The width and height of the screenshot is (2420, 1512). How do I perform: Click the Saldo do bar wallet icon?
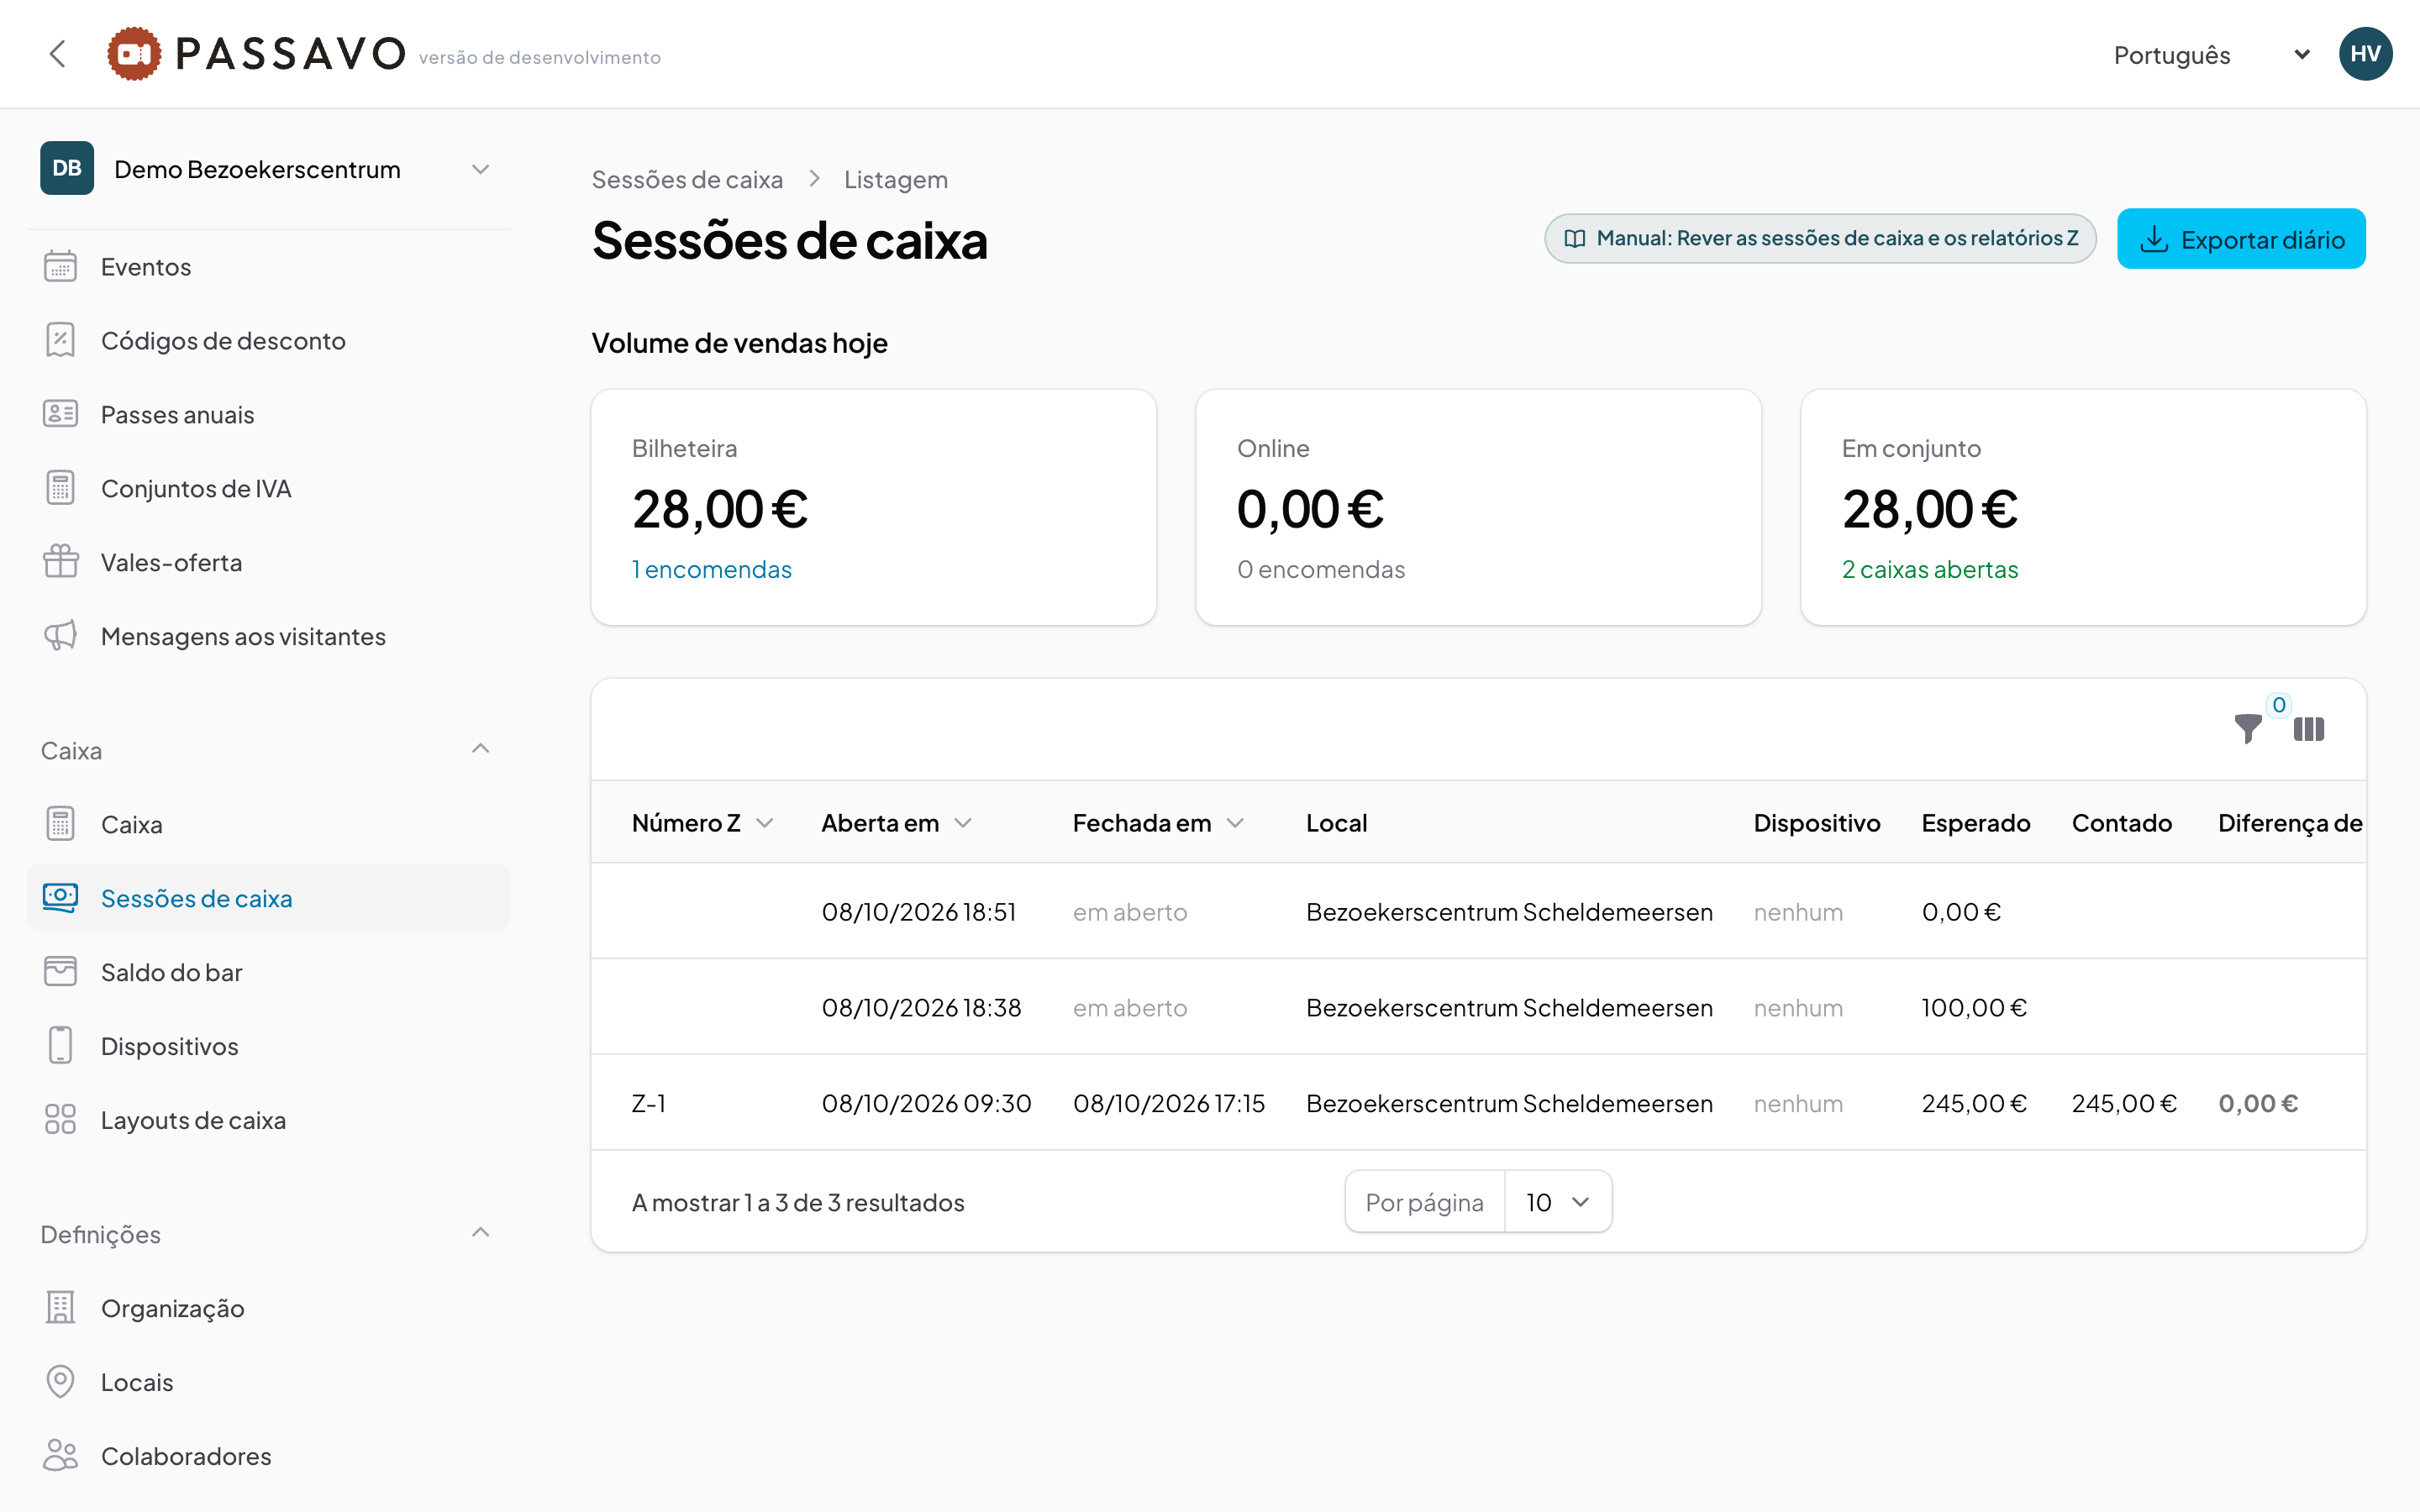60,972
